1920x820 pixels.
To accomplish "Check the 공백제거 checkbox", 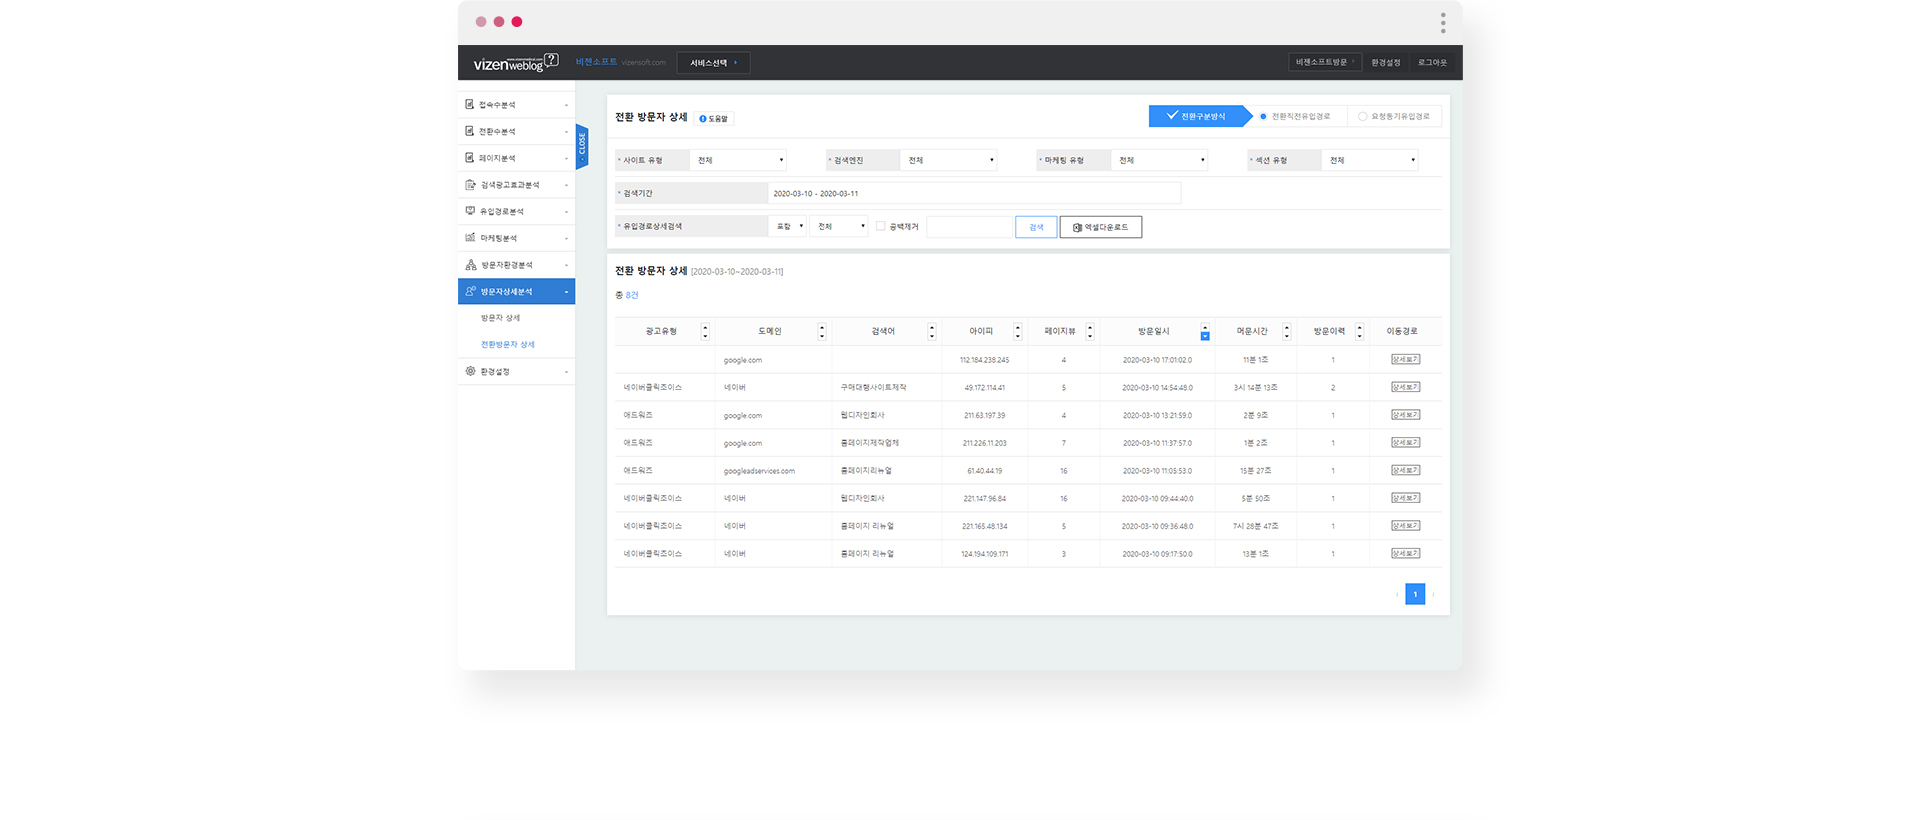I will click(880, 226).
